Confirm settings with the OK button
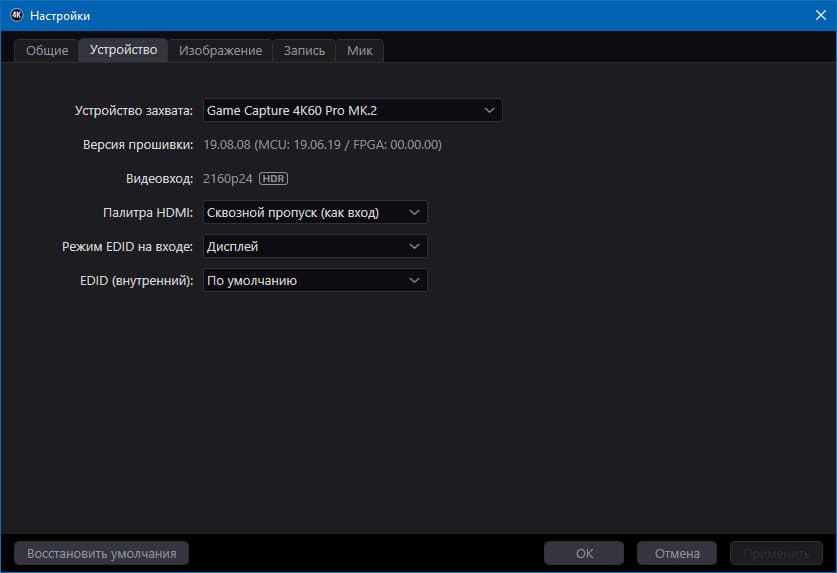The height and width of the screenshot is (573, 837). (584, 553)
